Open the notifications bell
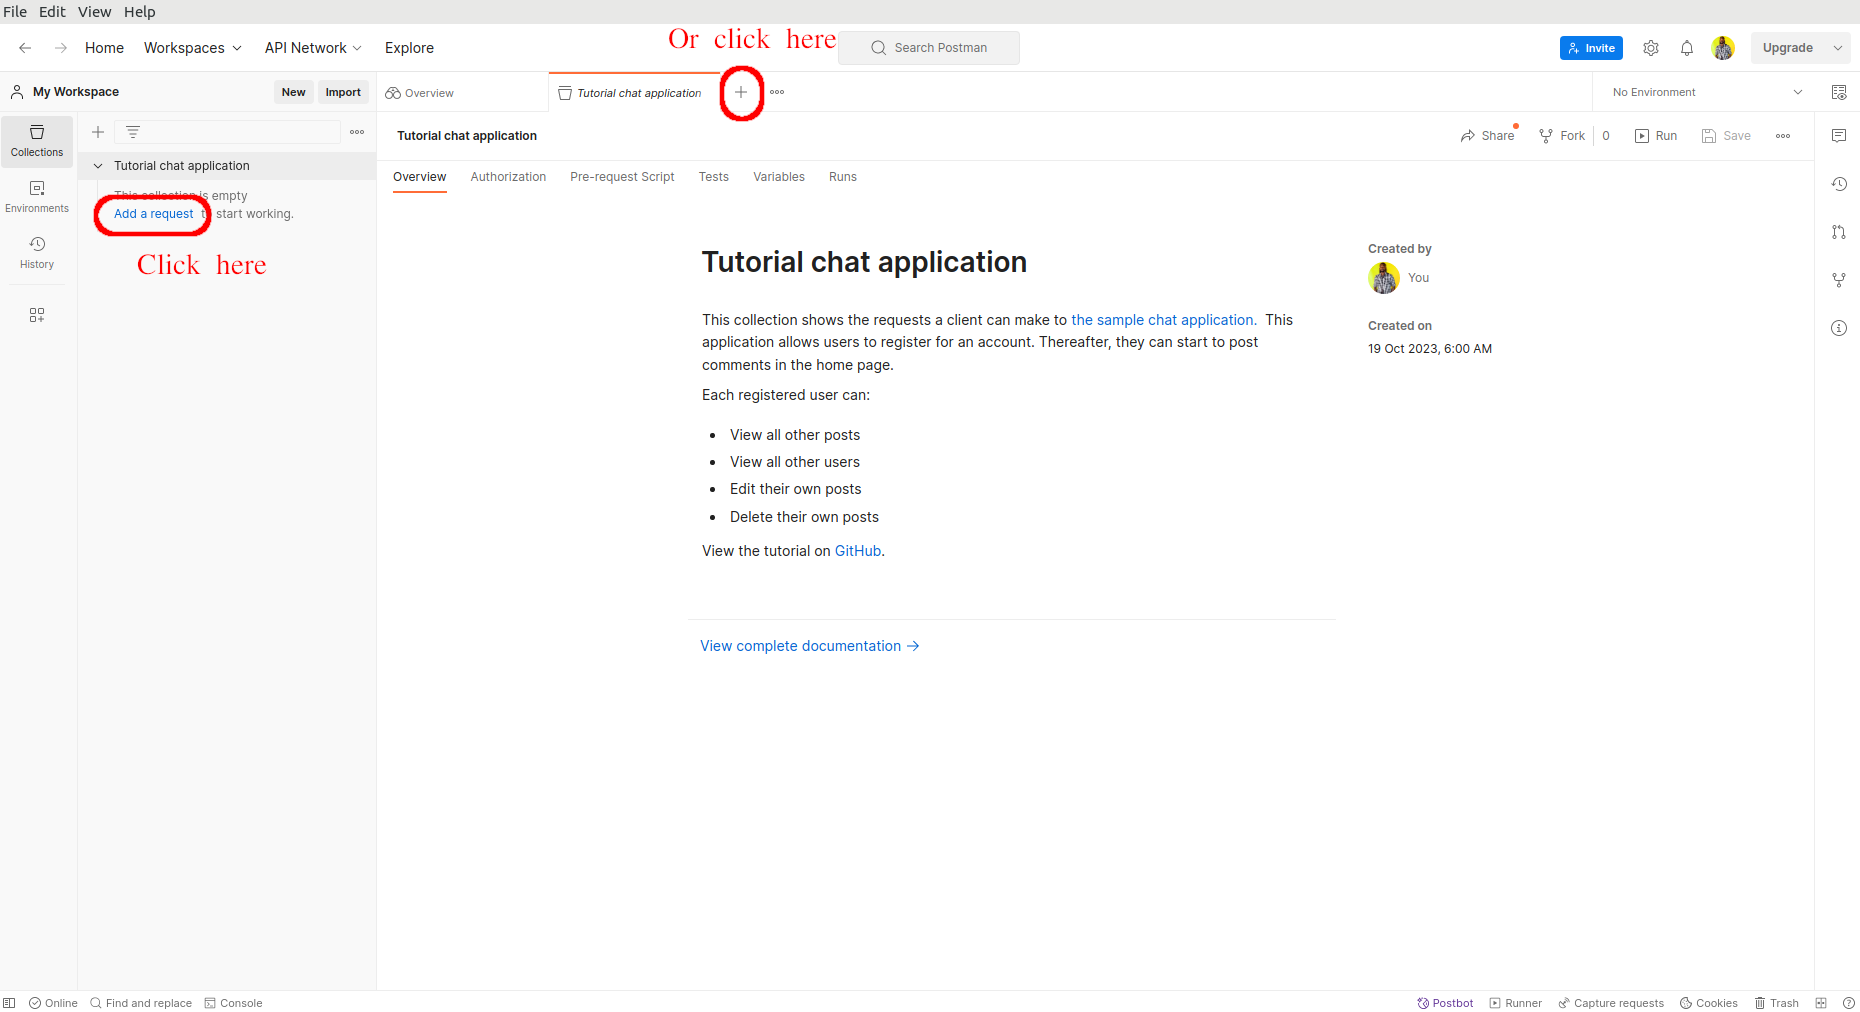Screen dimensions: 1860x1012 (x=1687, y=48)
